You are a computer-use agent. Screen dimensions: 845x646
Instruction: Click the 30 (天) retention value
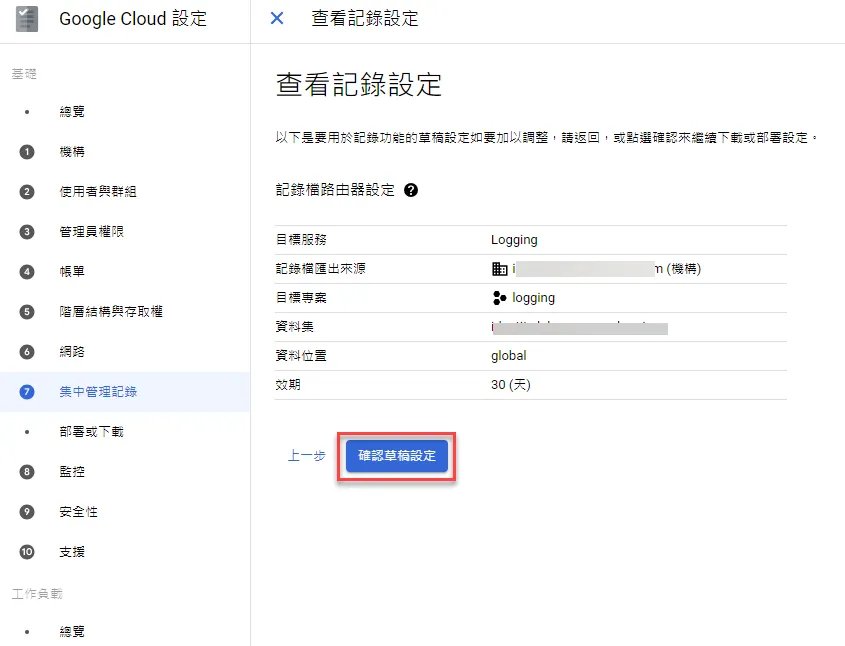tap(511, 385)
